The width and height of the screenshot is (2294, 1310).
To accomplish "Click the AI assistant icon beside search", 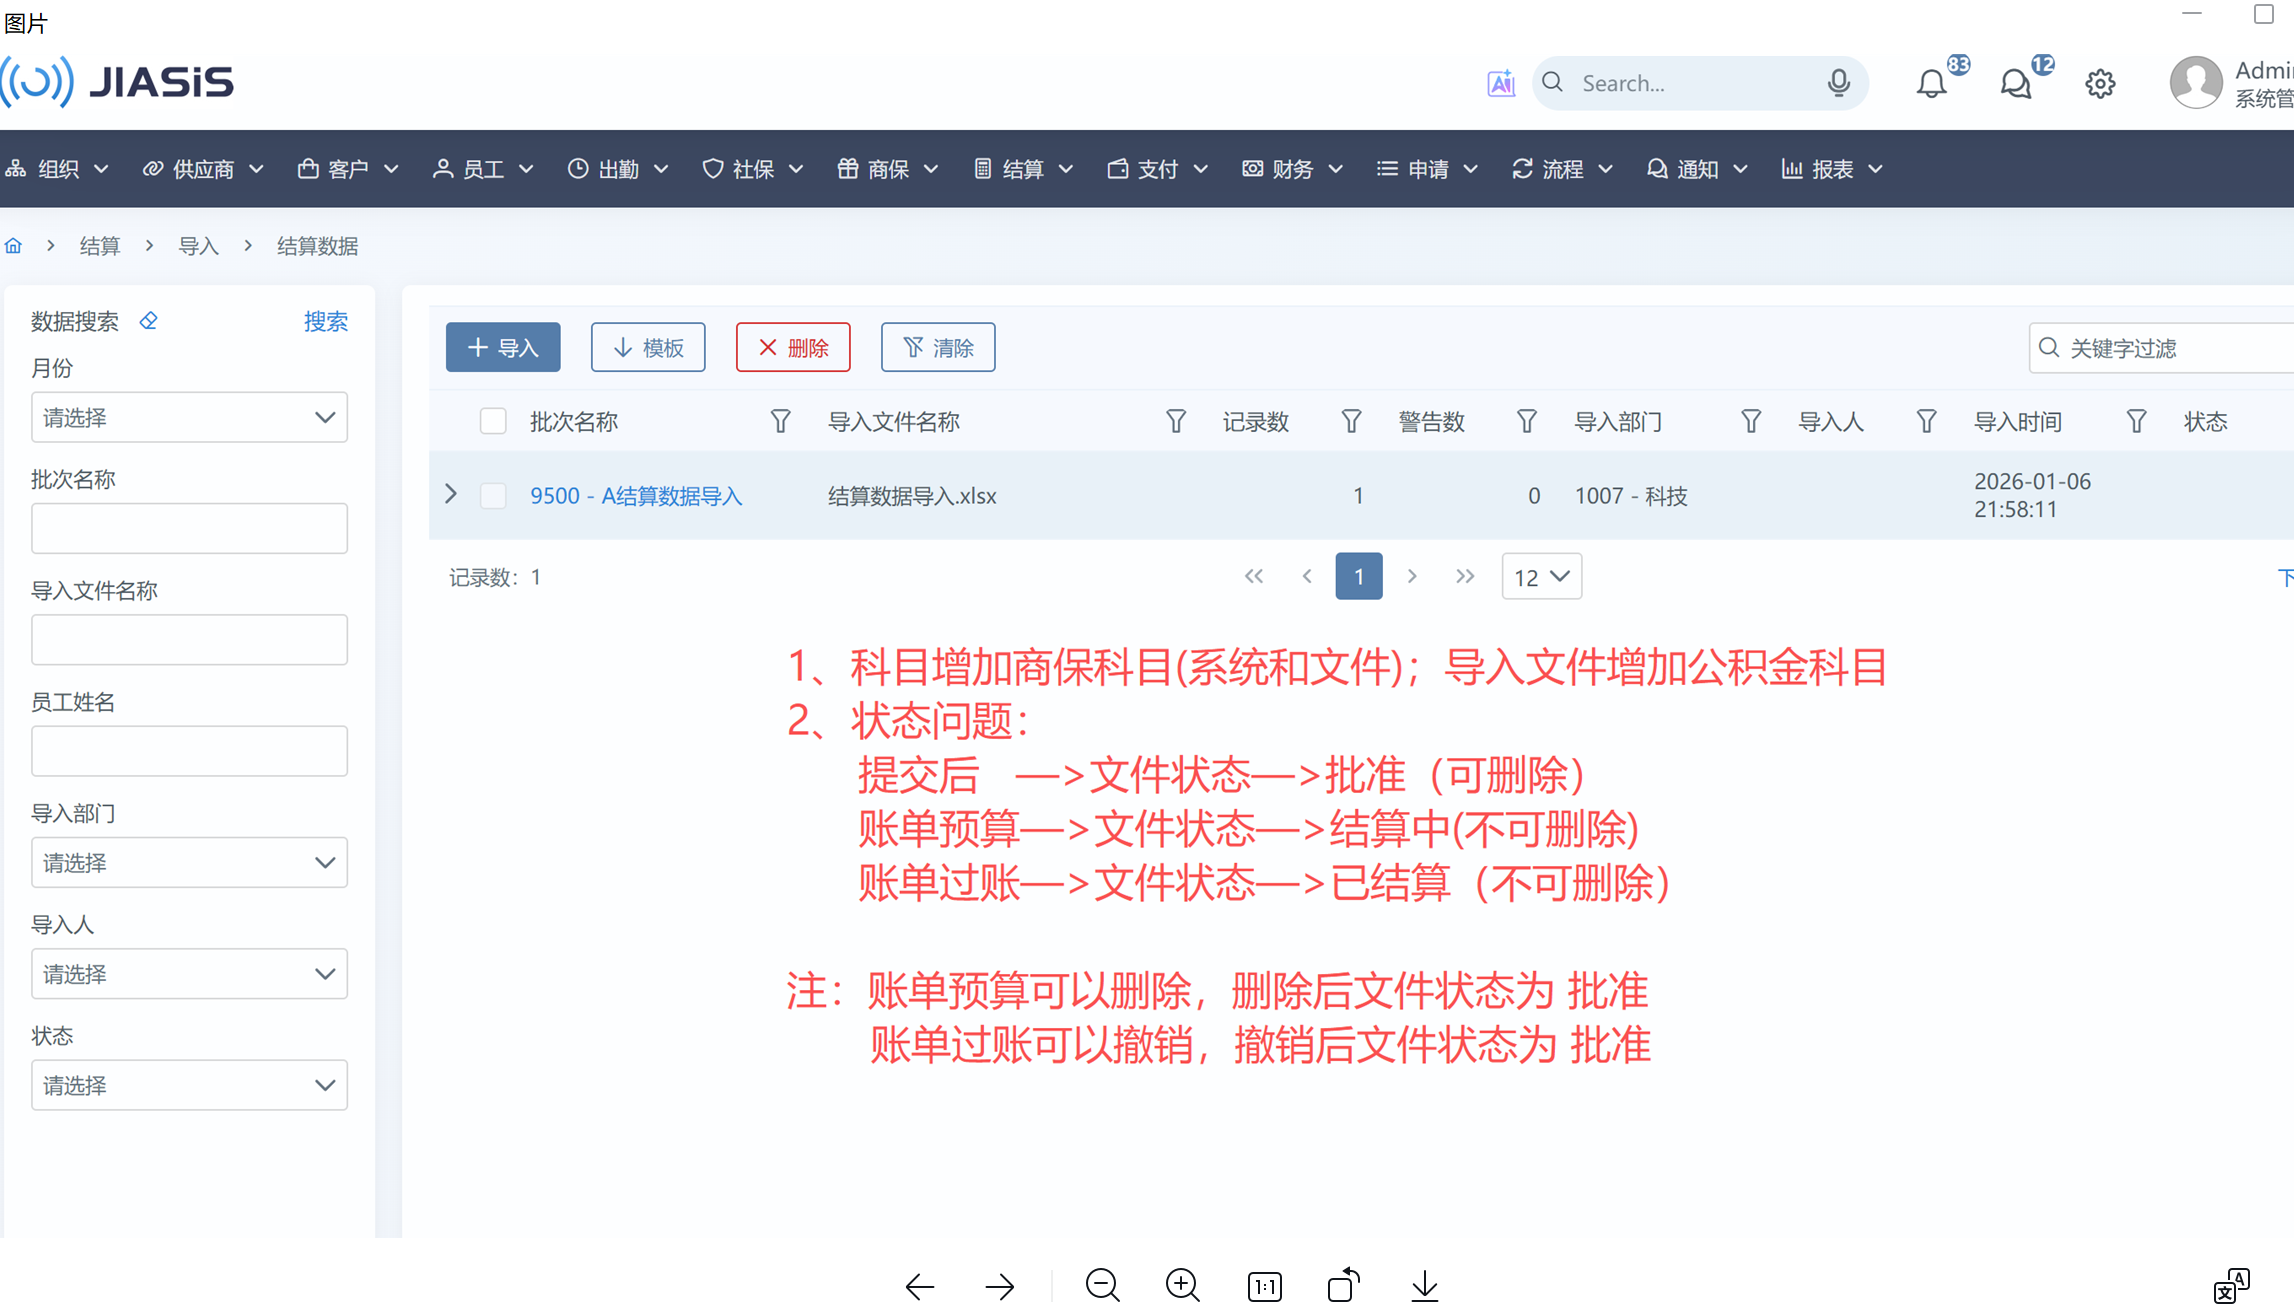I will tap(1500, 83).
